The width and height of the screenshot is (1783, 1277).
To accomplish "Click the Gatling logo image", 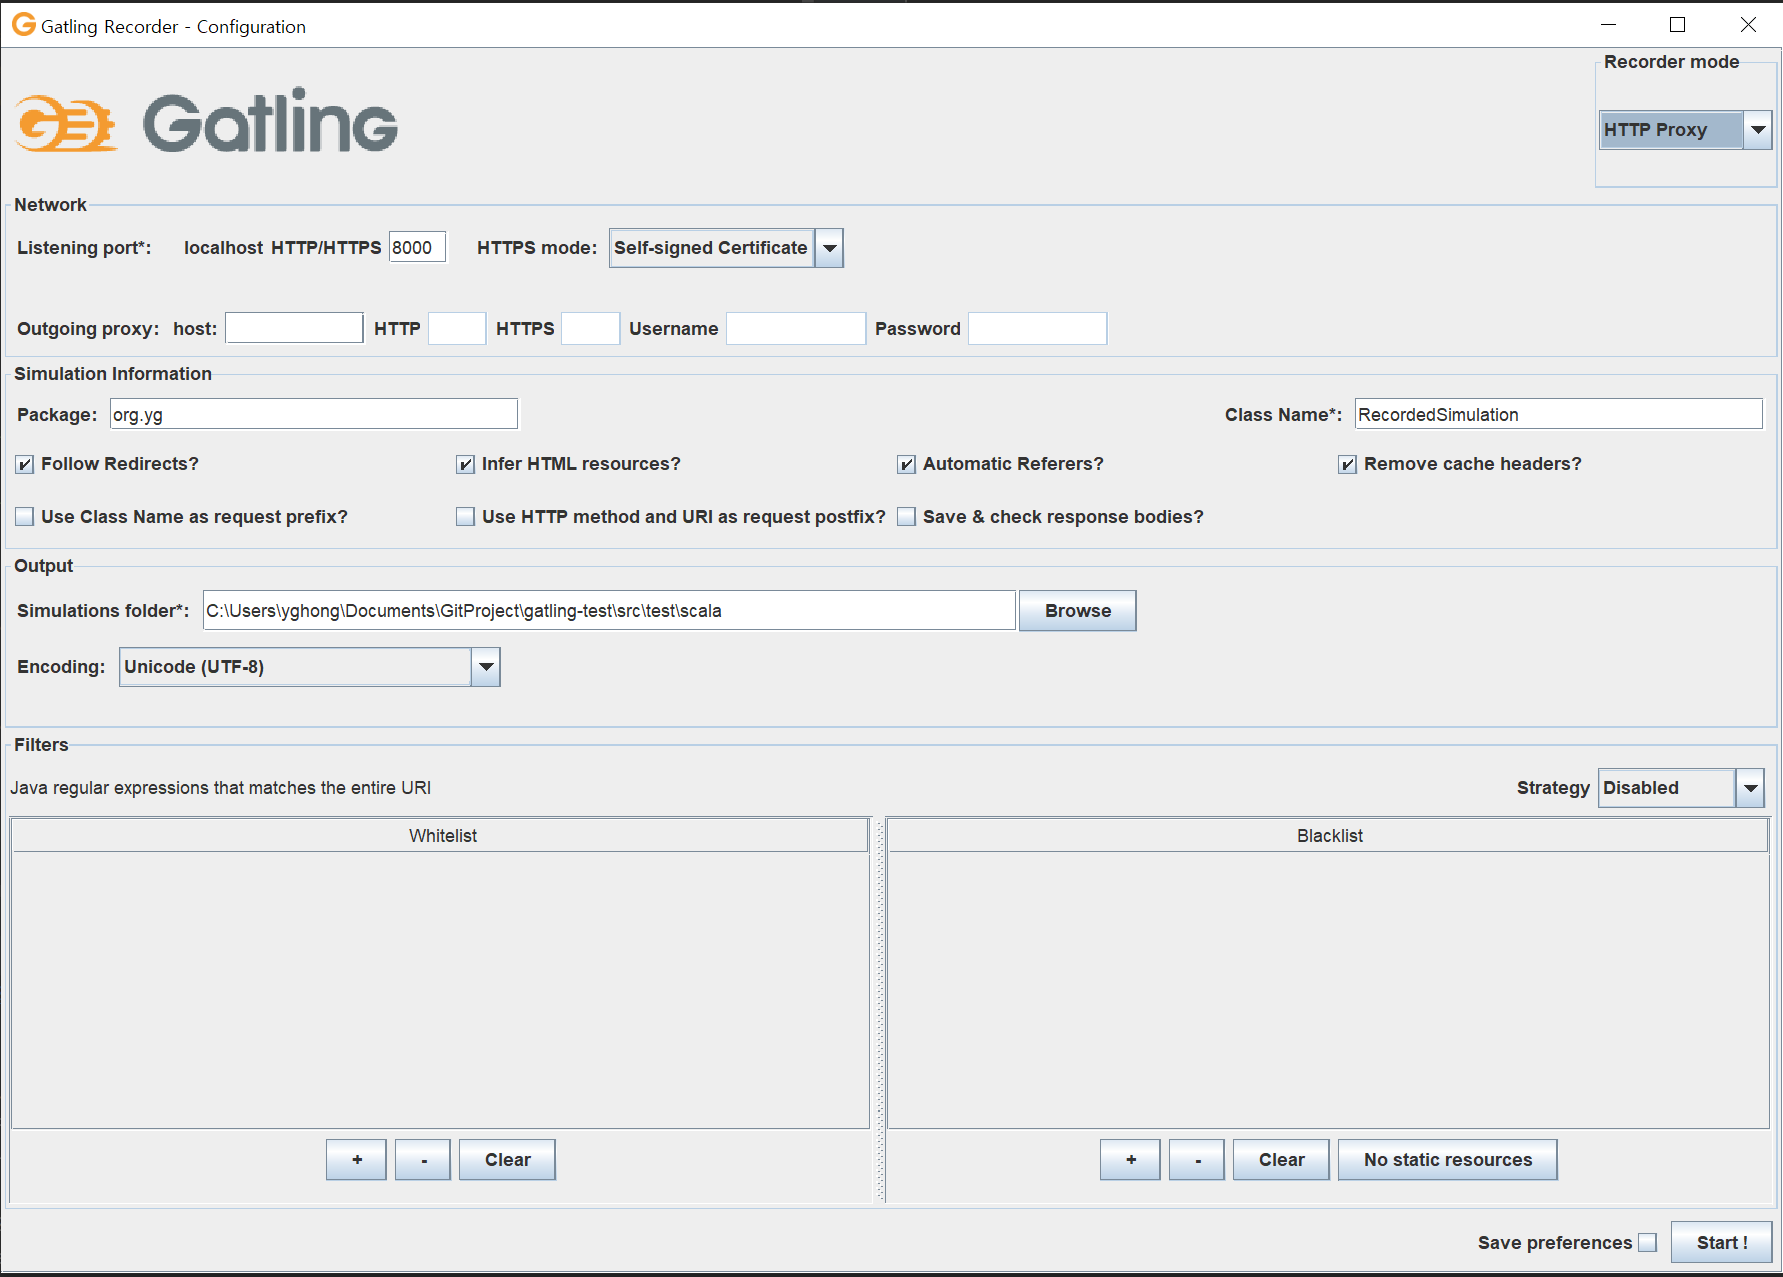I will (x=206, y=122).
